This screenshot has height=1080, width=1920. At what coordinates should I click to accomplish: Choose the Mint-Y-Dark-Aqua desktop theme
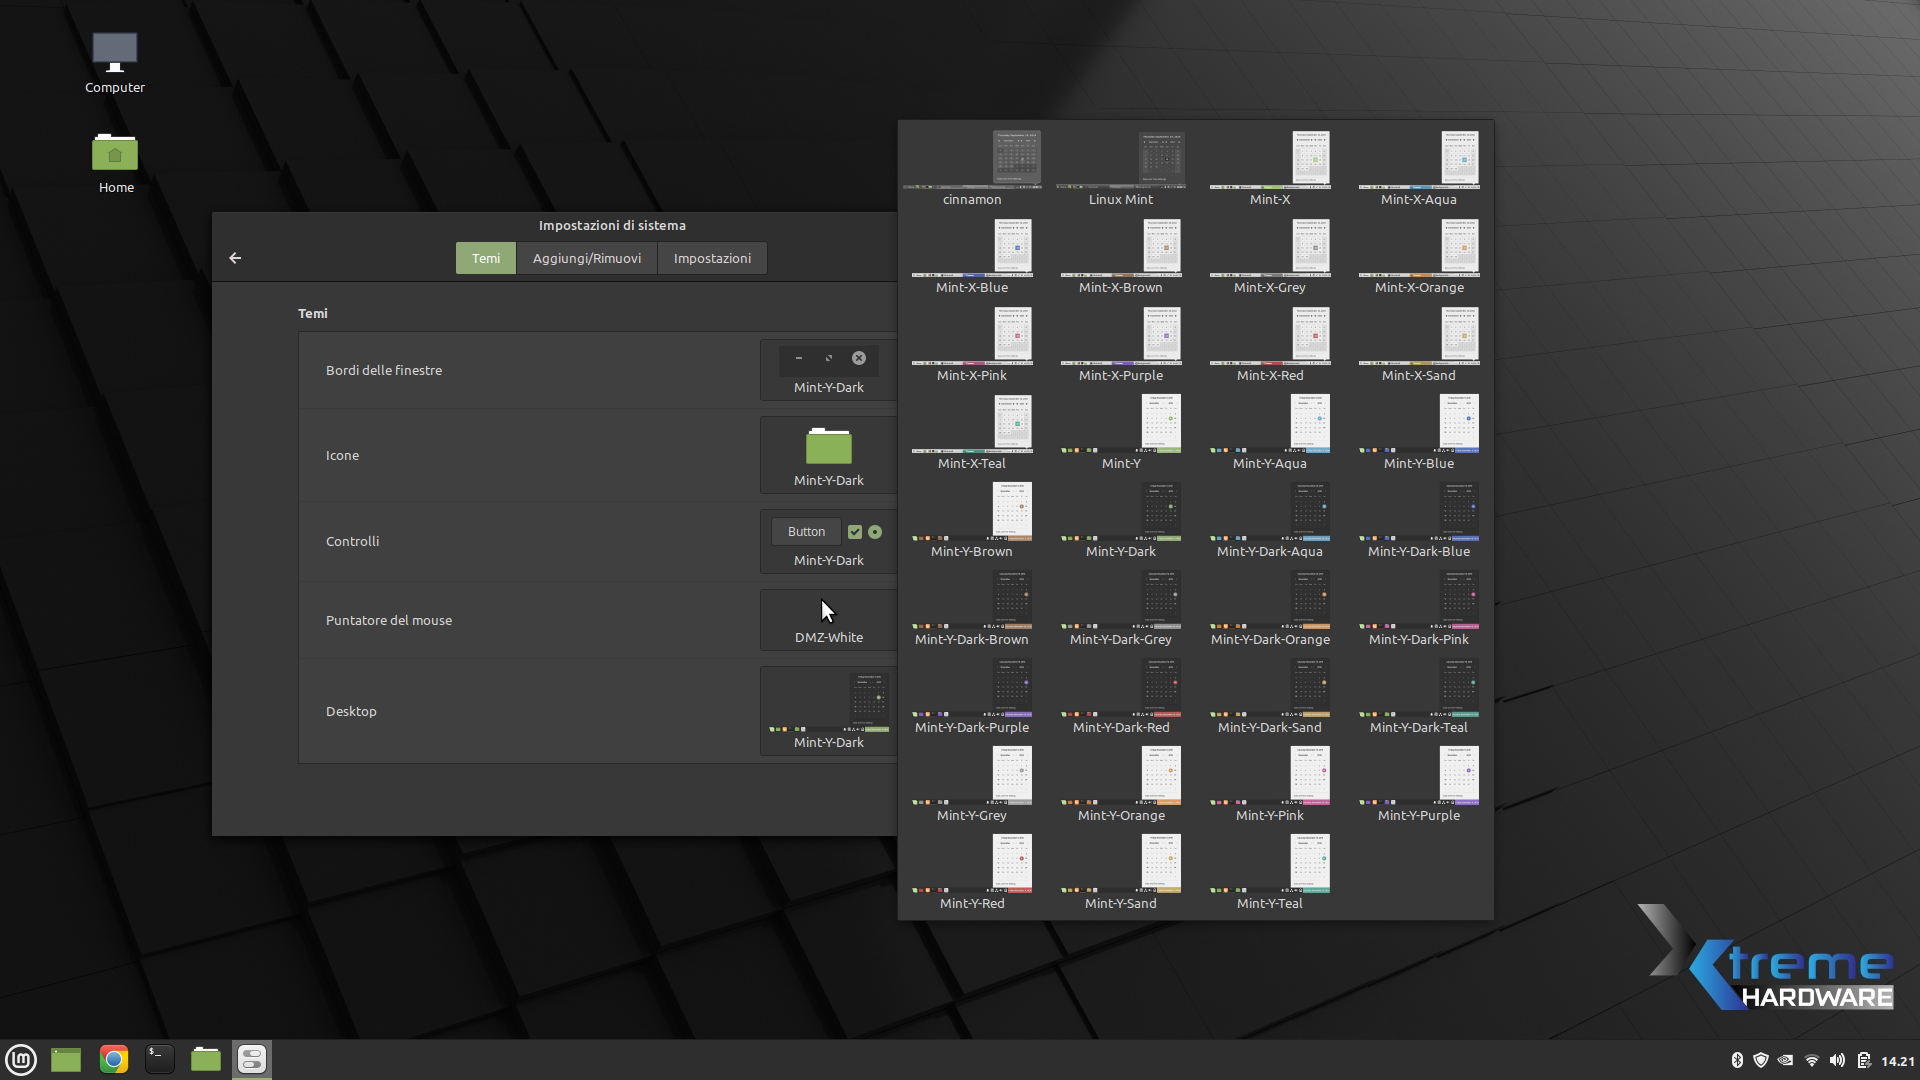pos(1270,520)
